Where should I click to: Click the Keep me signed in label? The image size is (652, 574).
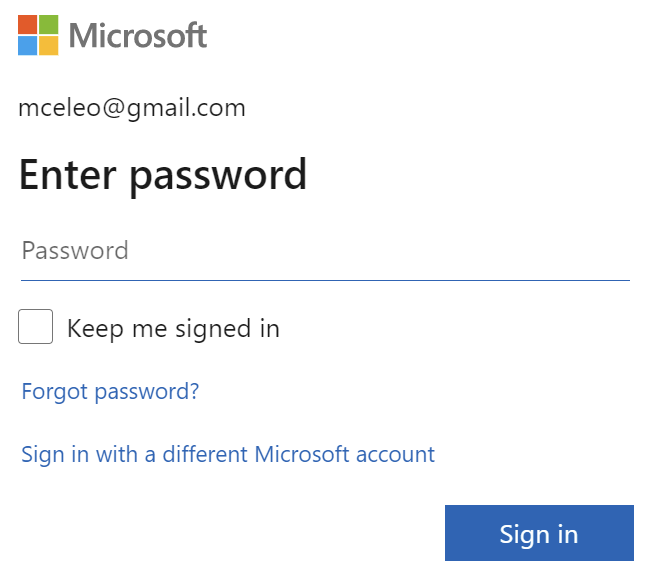point(173,329)
